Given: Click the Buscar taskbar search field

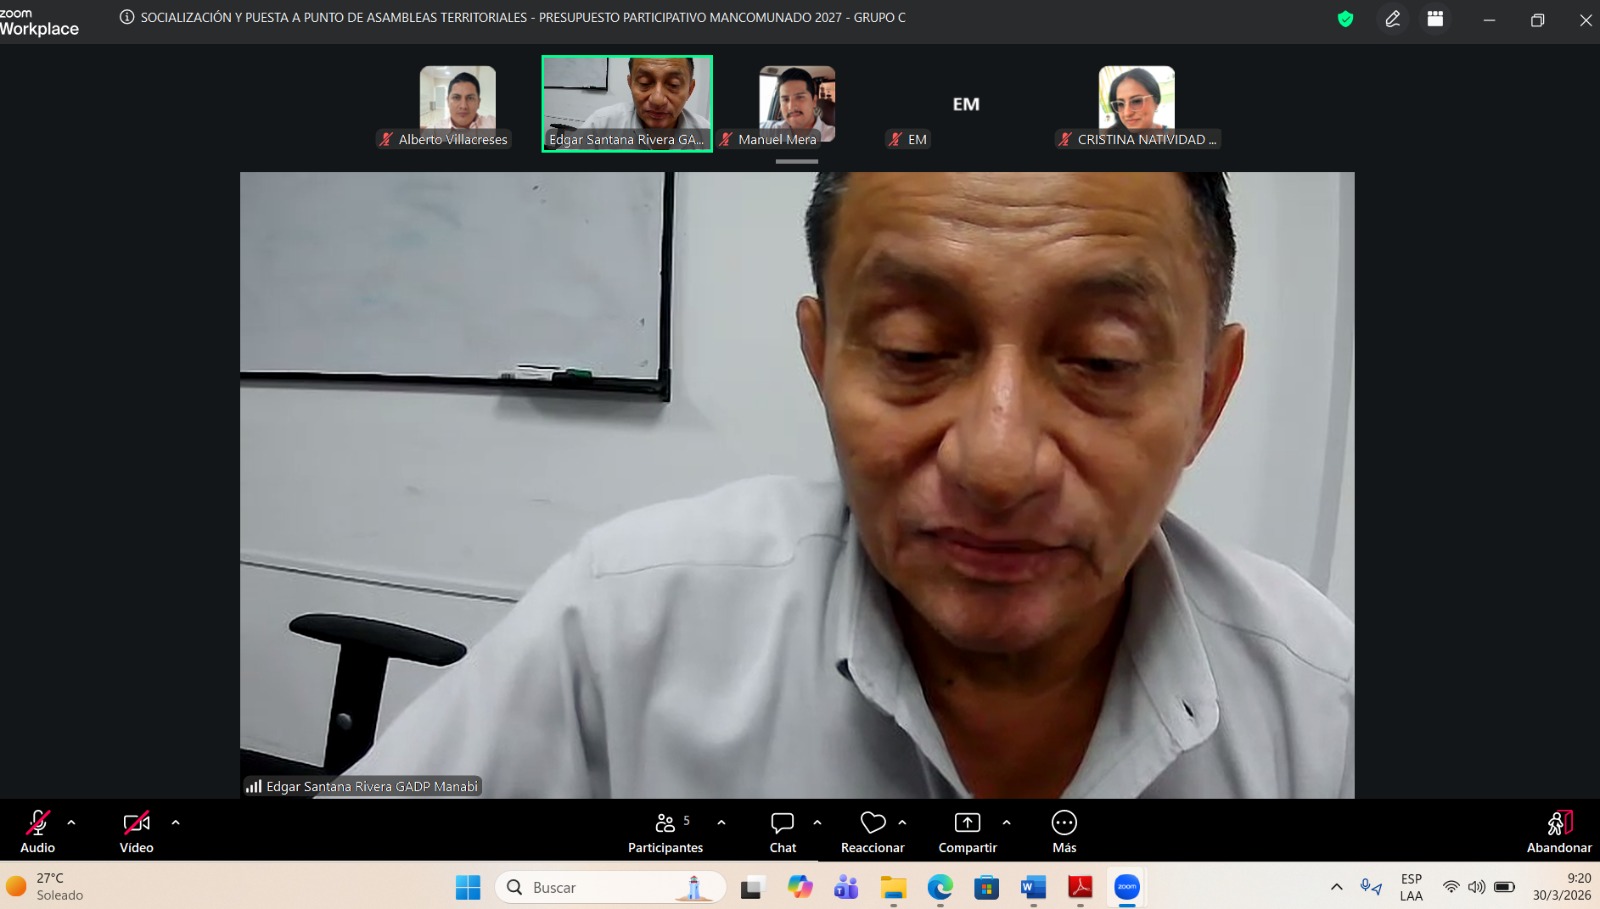Looking at the screenshot, I should coord(610,887).
